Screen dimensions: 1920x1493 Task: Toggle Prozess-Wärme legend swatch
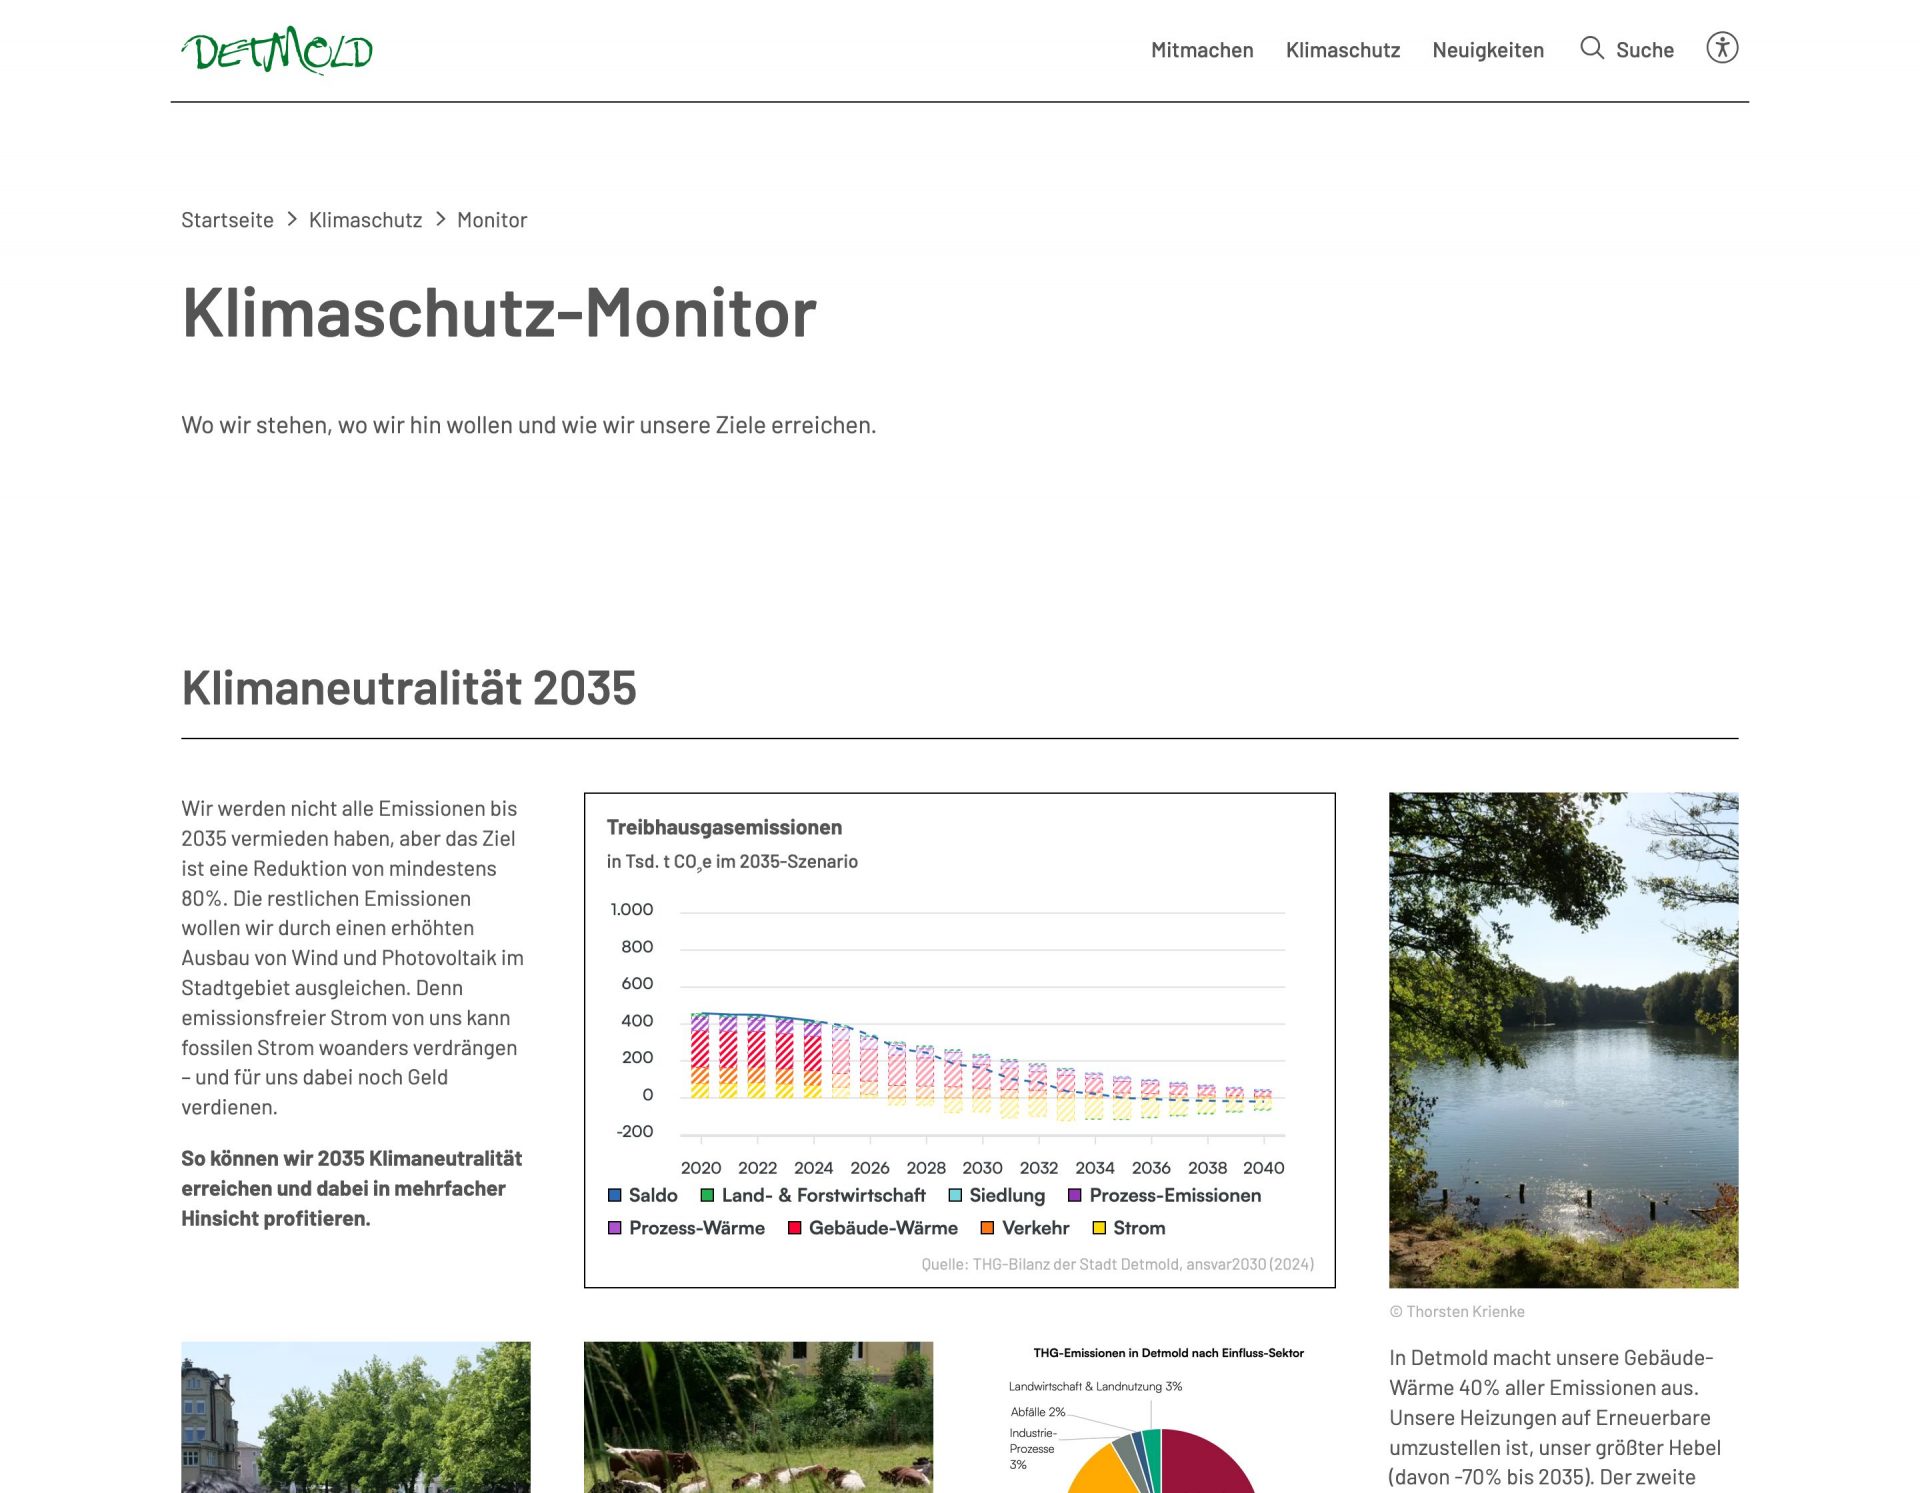[615, 1228]
